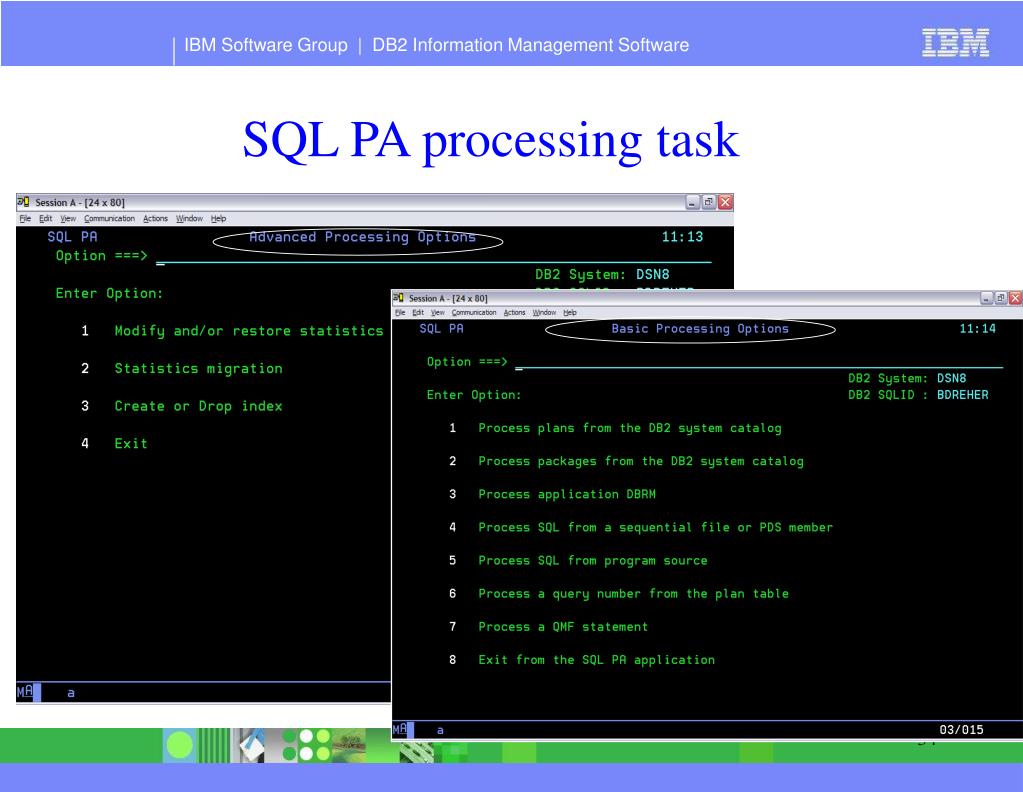
Task: Click 'SQL PA' label in Basic Processing Options
Action: [x=442, y=329]
